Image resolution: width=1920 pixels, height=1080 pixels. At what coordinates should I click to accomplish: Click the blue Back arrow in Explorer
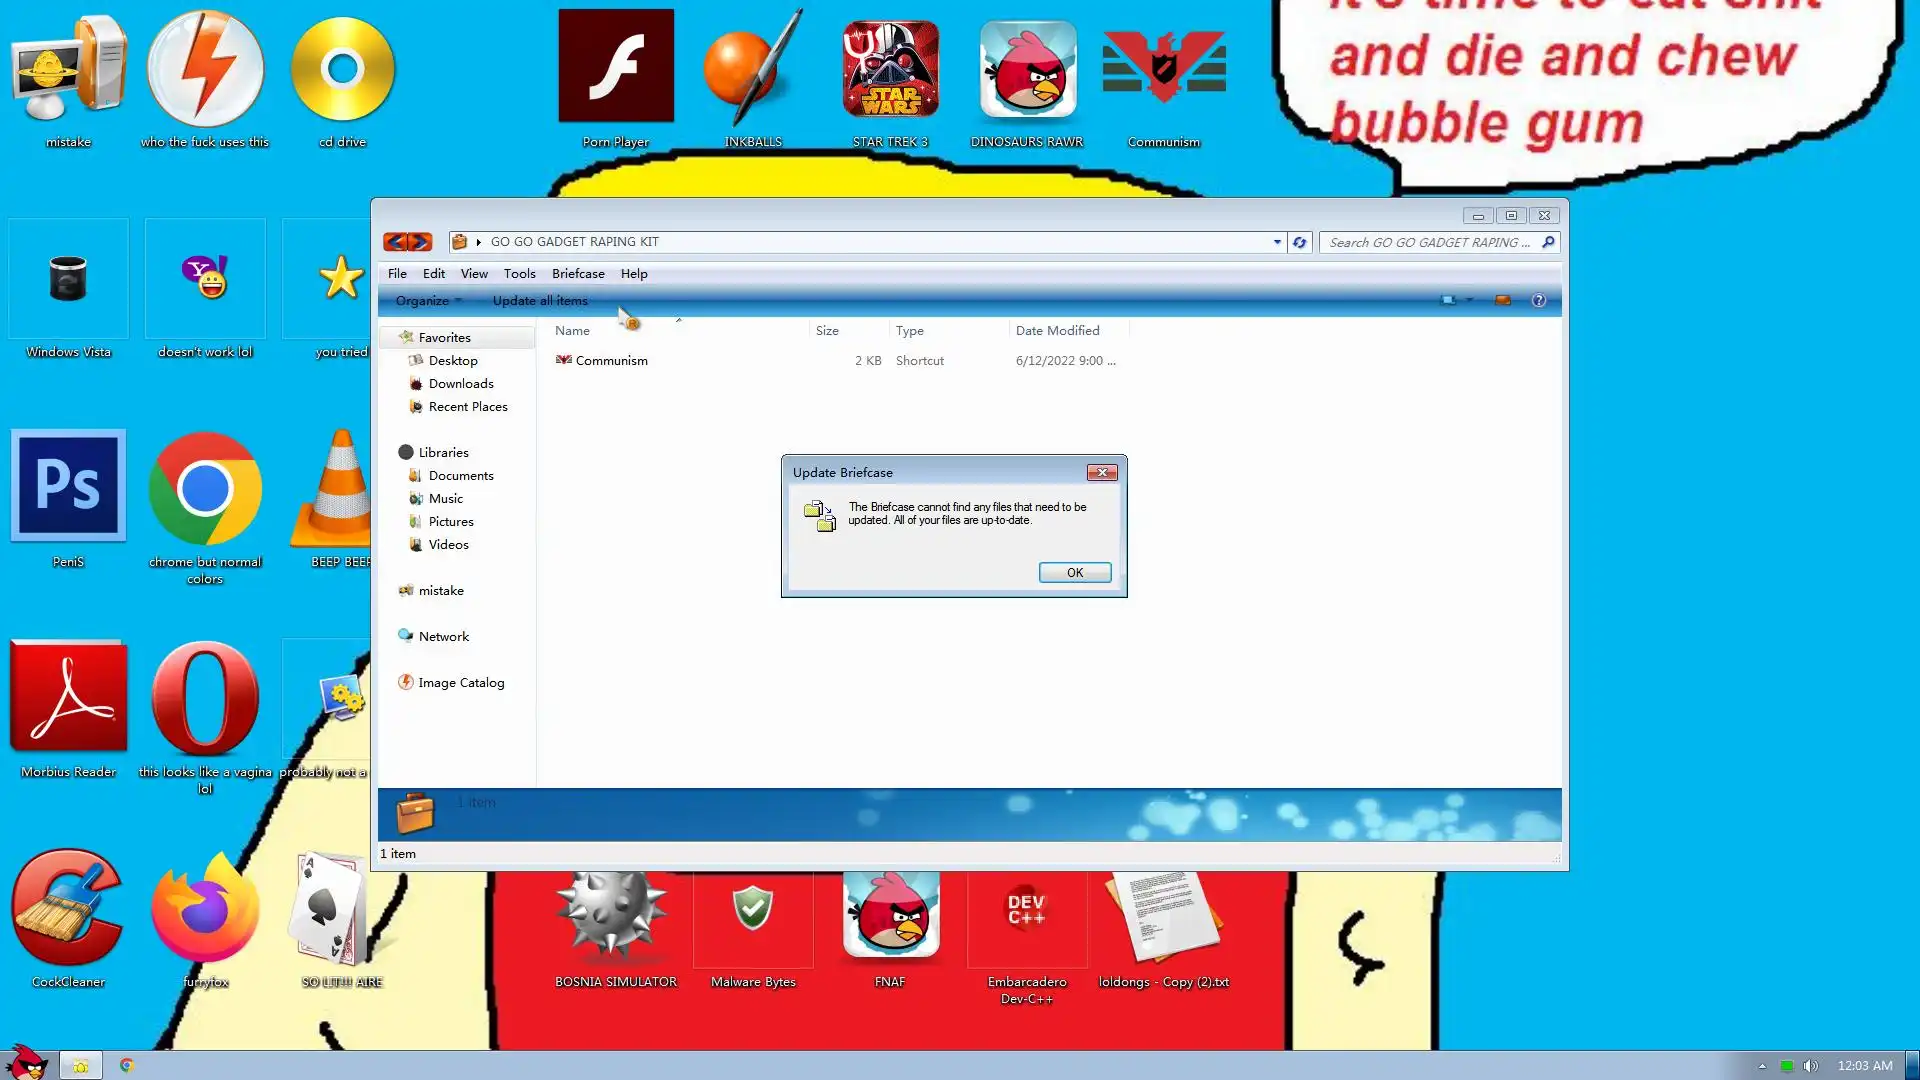coord(396,242)
